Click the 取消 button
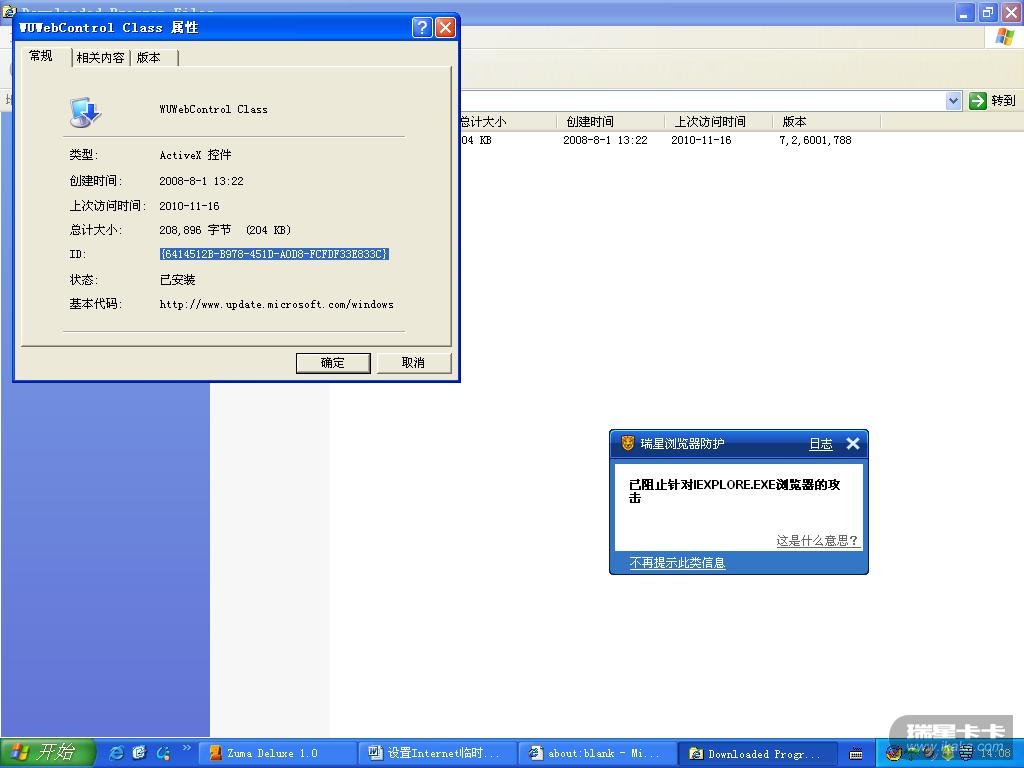Image resolution: width=1024 pixels, height=768 pixels. [413, 362]
